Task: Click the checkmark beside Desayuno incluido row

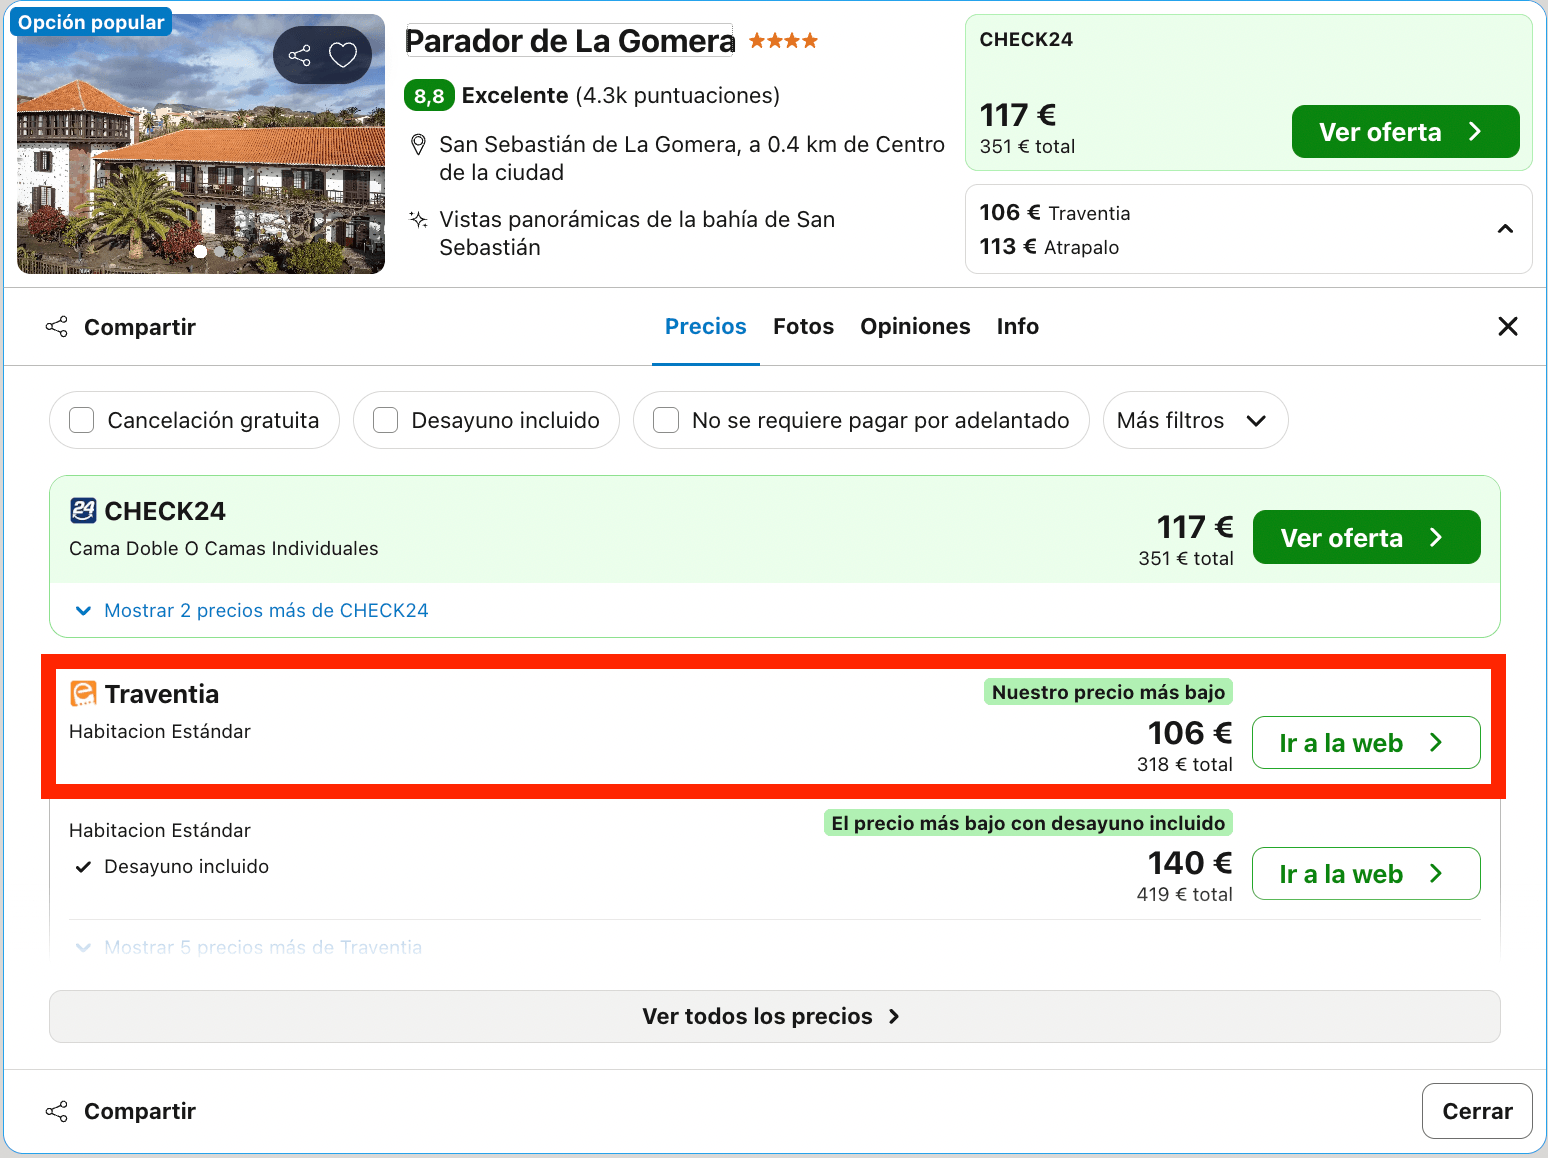Action: coord(84,867)
